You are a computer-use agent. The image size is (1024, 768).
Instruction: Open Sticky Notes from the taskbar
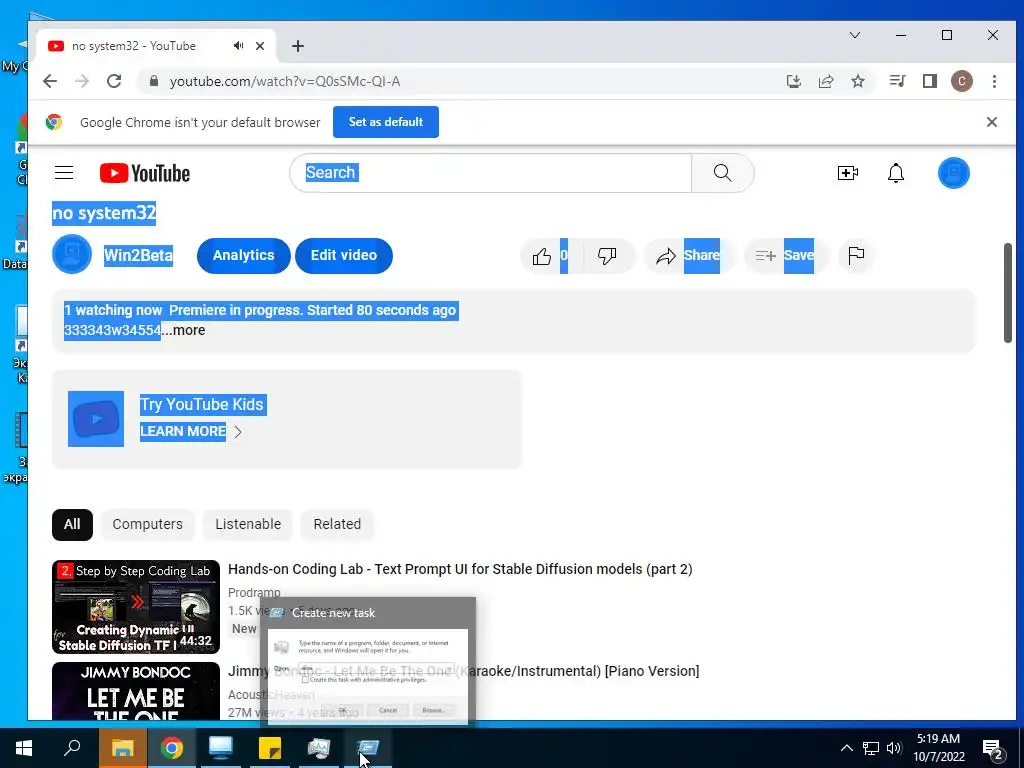[x=270, y=748]
